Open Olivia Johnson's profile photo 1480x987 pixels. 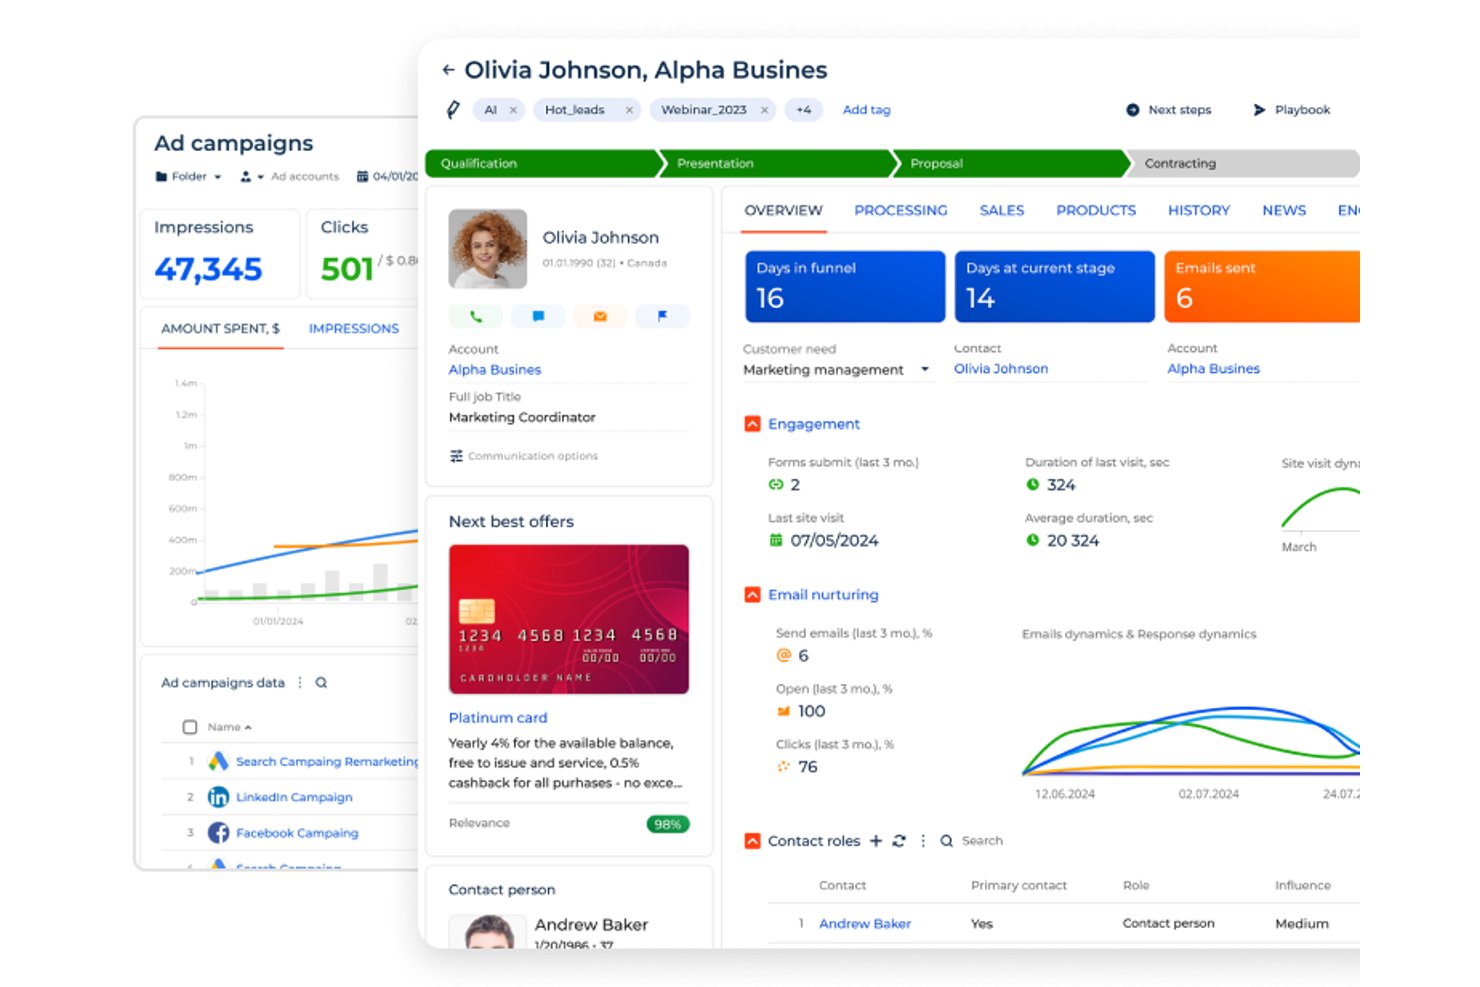tap(488, 249)
